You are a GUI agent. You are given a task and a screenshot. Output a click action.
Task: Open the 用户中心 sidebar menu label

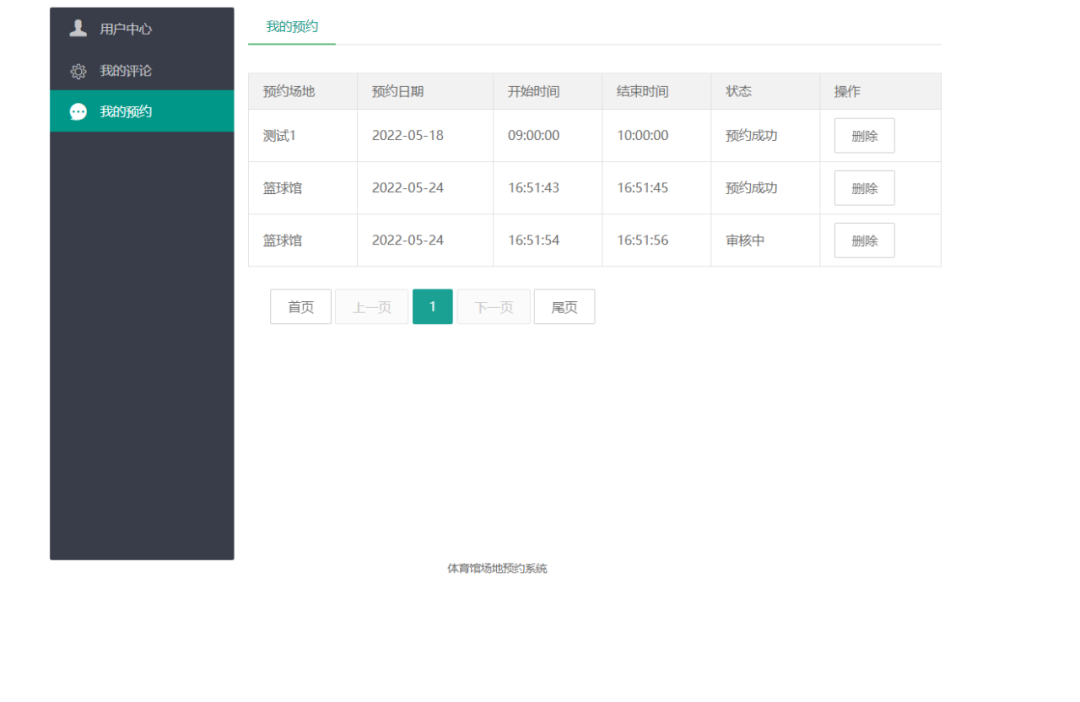(x=126, y=29)
